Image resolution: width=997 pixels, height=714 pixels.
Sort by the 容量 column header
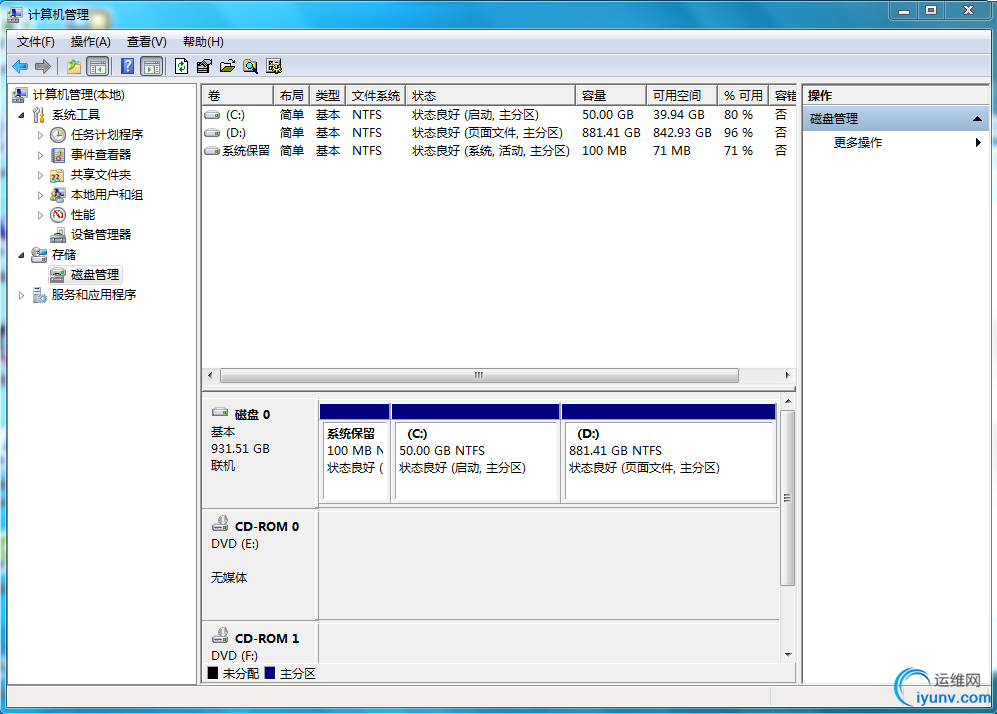(610, 95)
